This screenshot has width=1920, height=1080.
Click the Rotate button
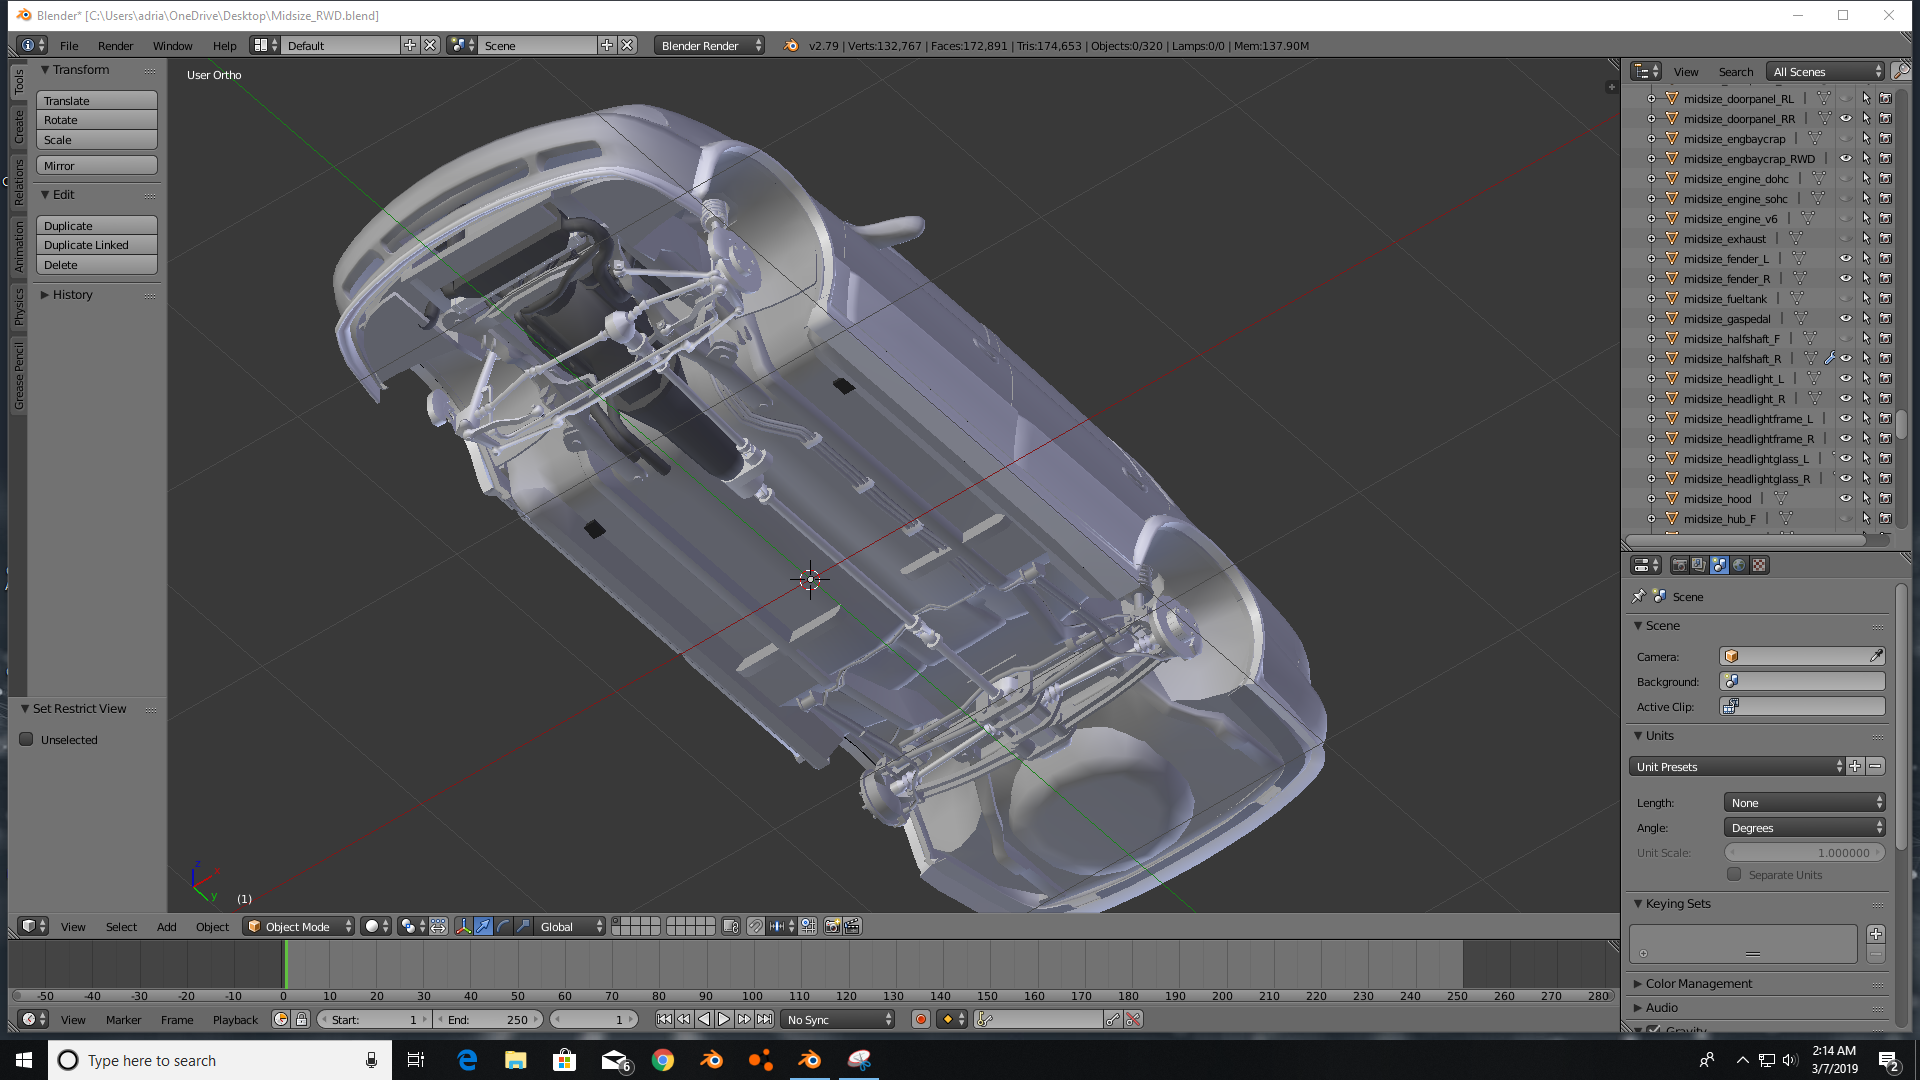(x=97, y=119)
